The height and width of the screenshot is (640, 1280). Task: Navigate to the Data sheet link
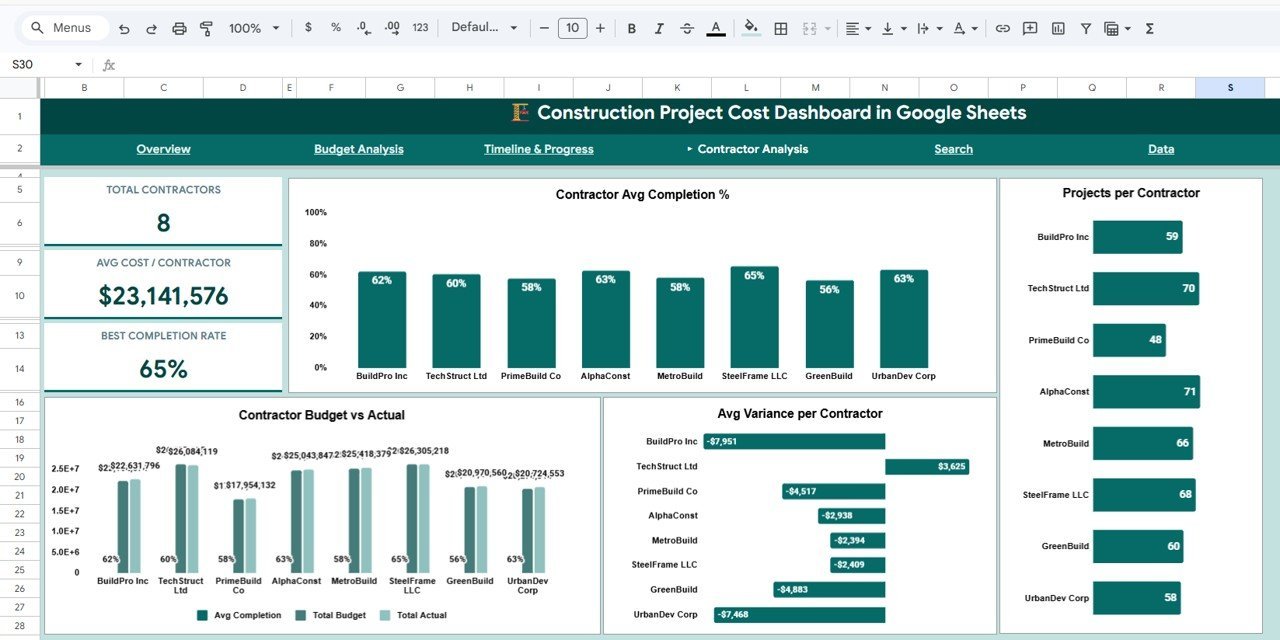1160,148
